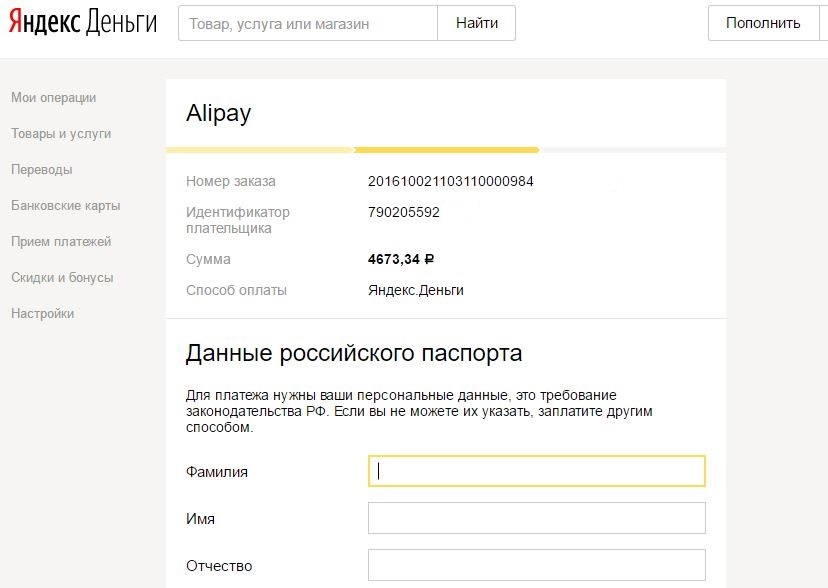Click the order number 20161002110311000984
828x588 pixels.
pyautogui.click(x=451, y=182)
